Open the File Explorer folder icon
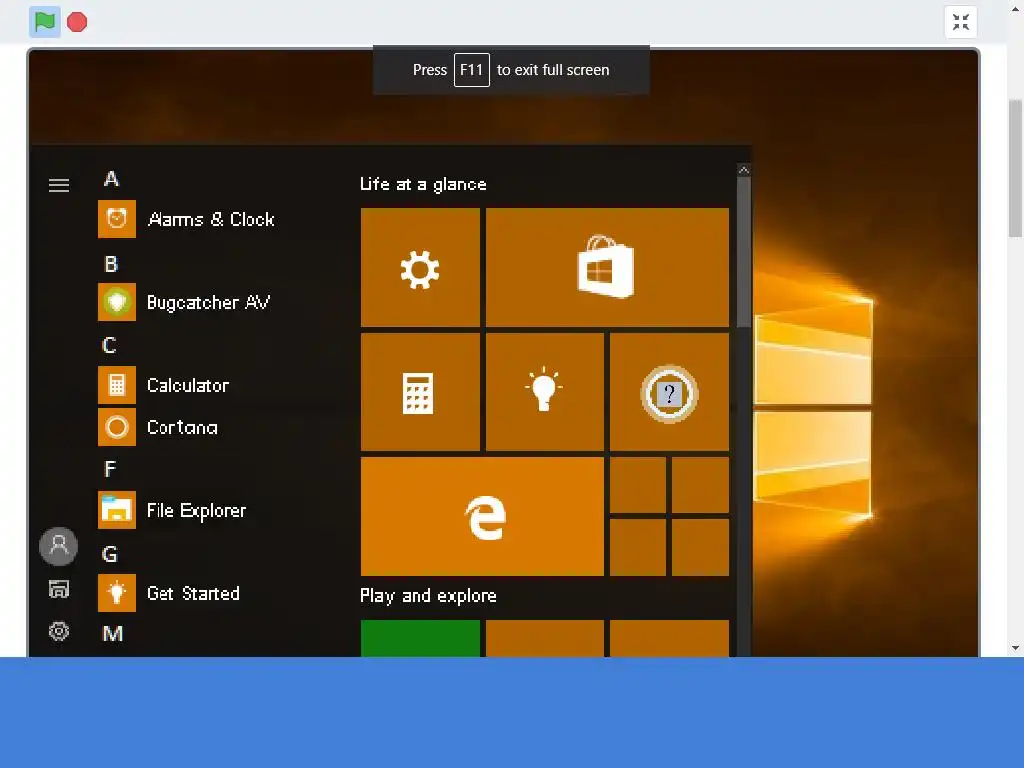This screenshot has width=1024, height=768. (x=117, y=510)
